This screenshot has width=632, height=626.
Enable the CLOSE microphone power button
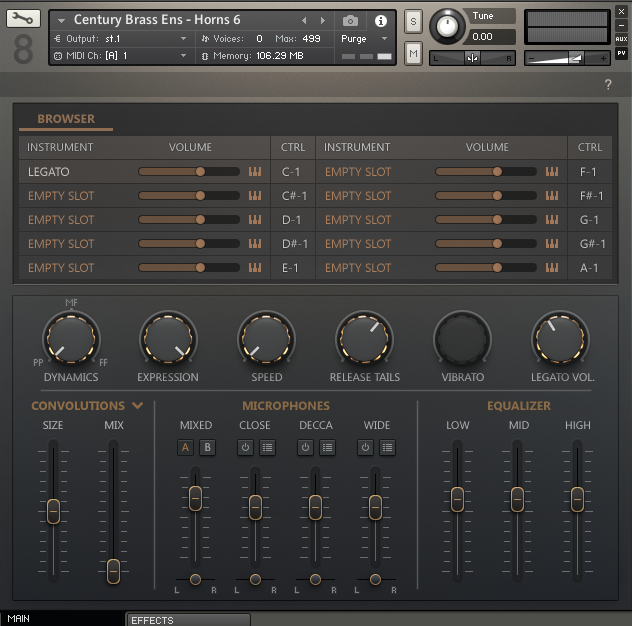point(245,447)
